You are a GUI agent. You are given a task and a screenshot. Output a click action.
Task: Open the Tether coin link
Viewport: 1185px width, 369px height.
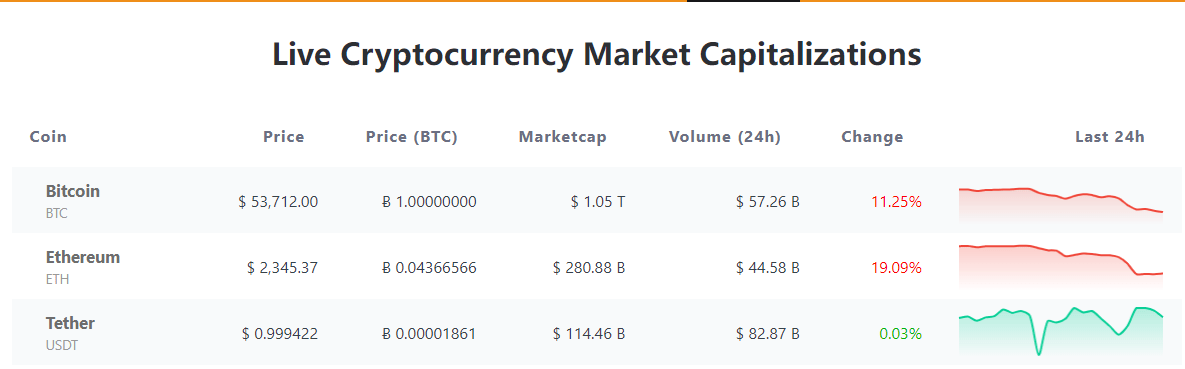click(x=70, y=323)
